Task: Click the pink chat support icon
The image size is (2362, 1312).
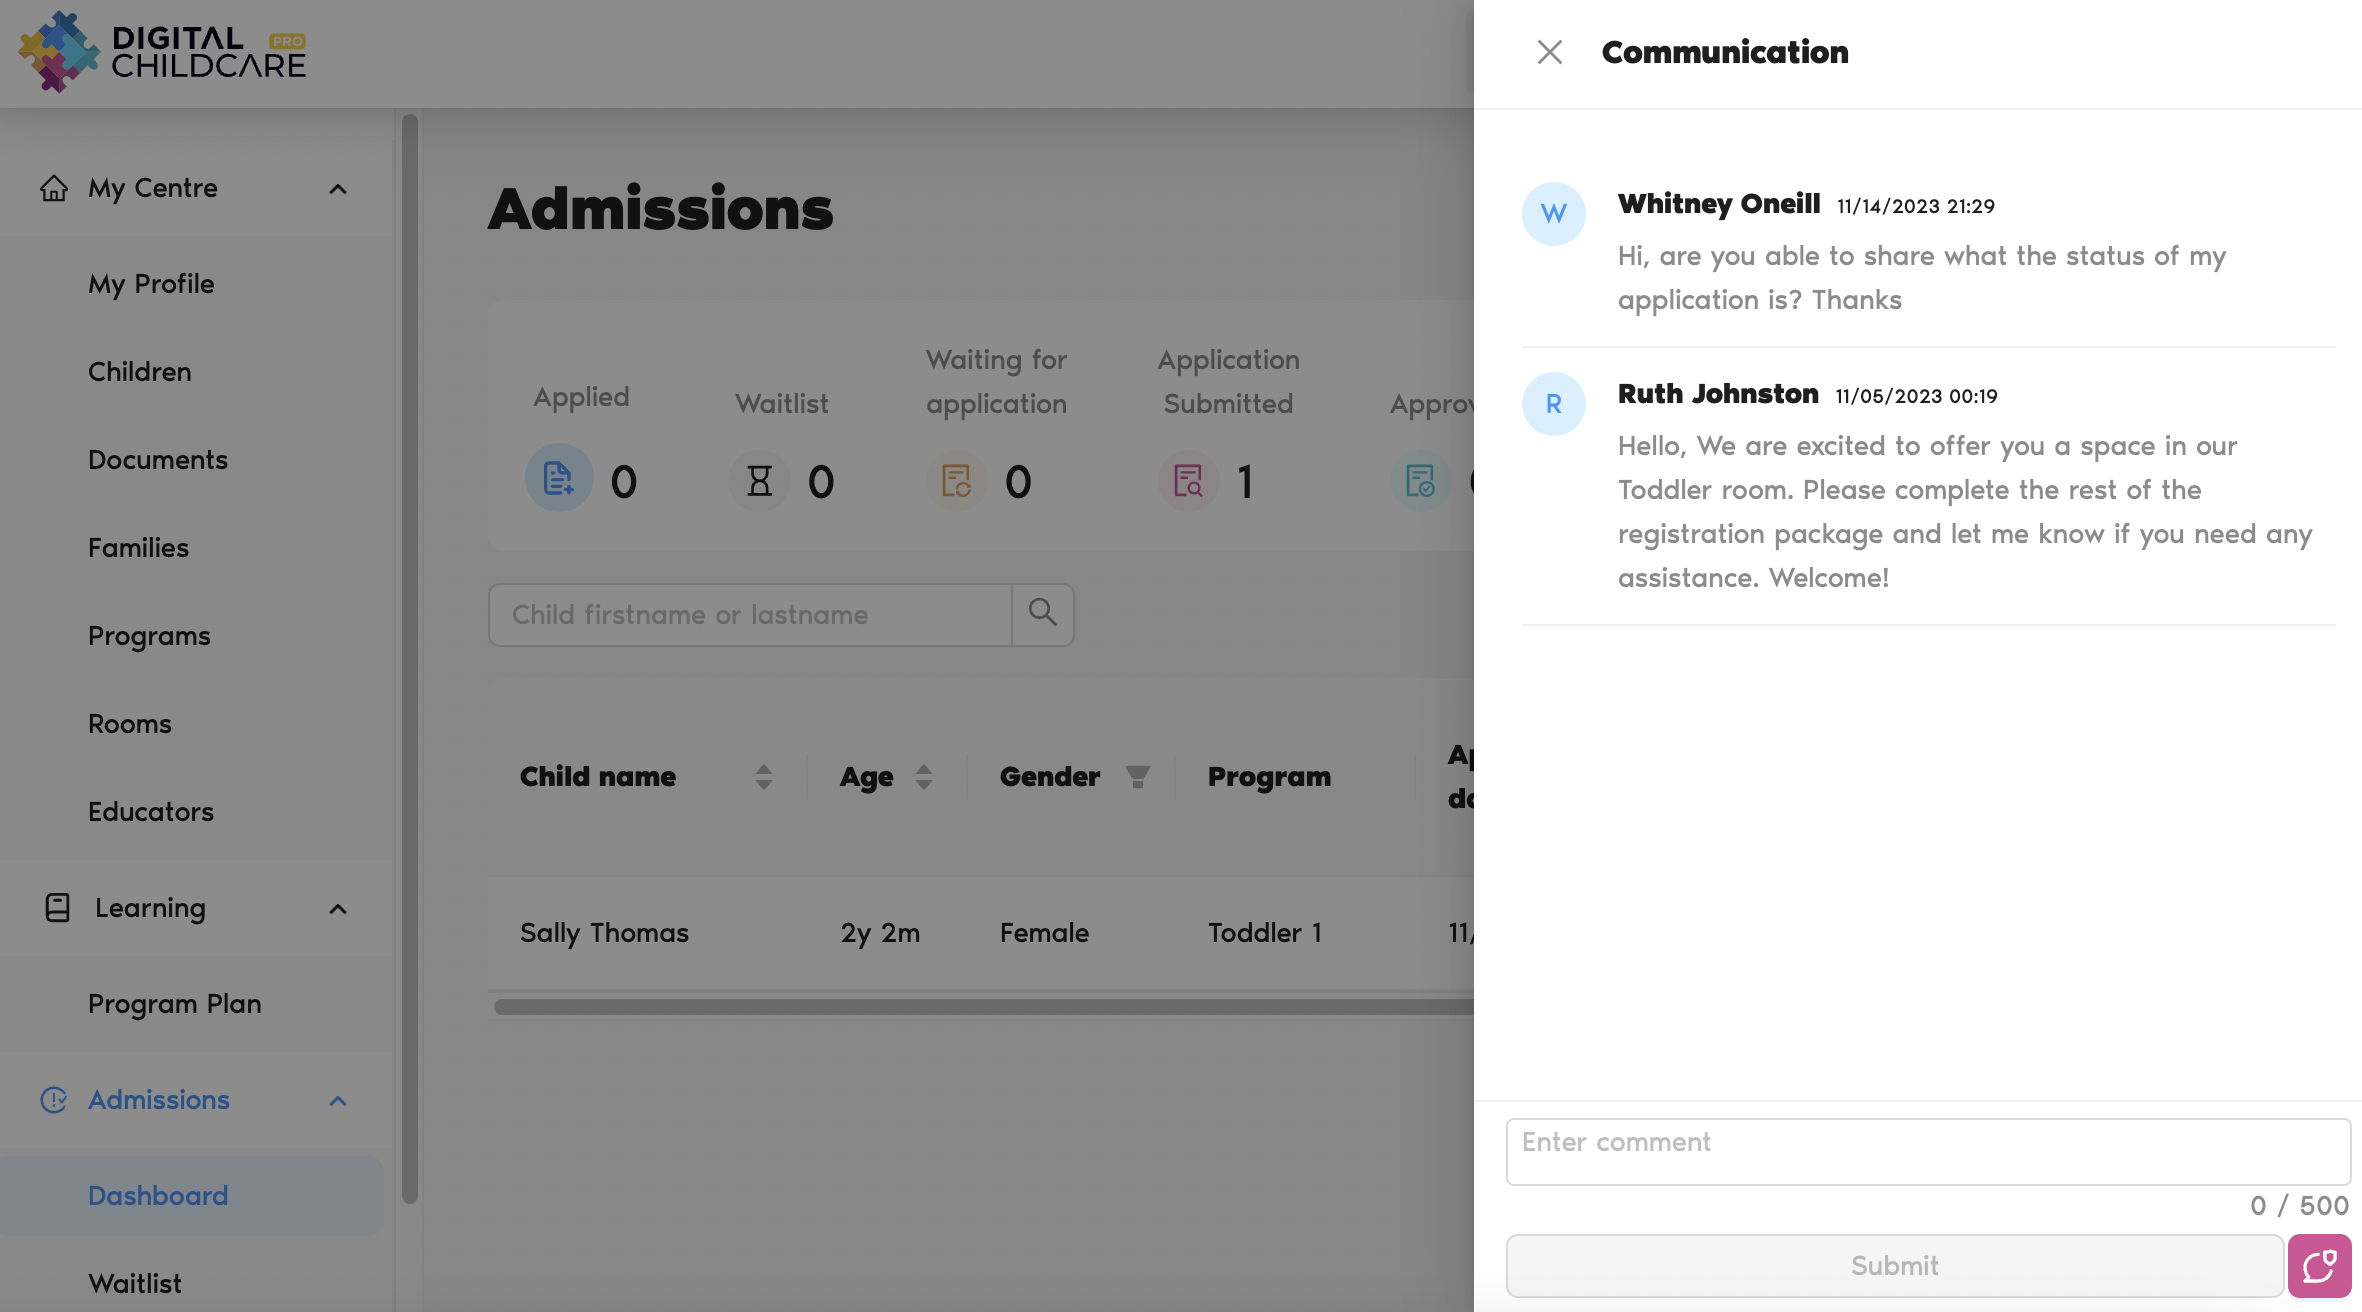Action: 2319,1266
